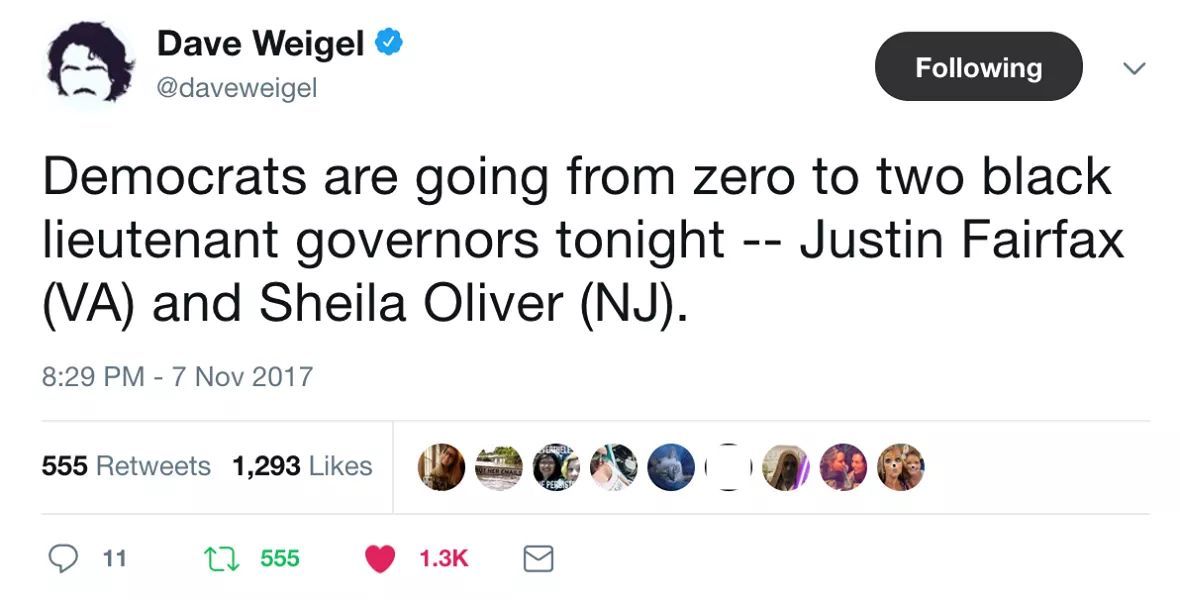Click the hooded figure liker avatar
This screenshot has height=600, width=1180.
786,467
